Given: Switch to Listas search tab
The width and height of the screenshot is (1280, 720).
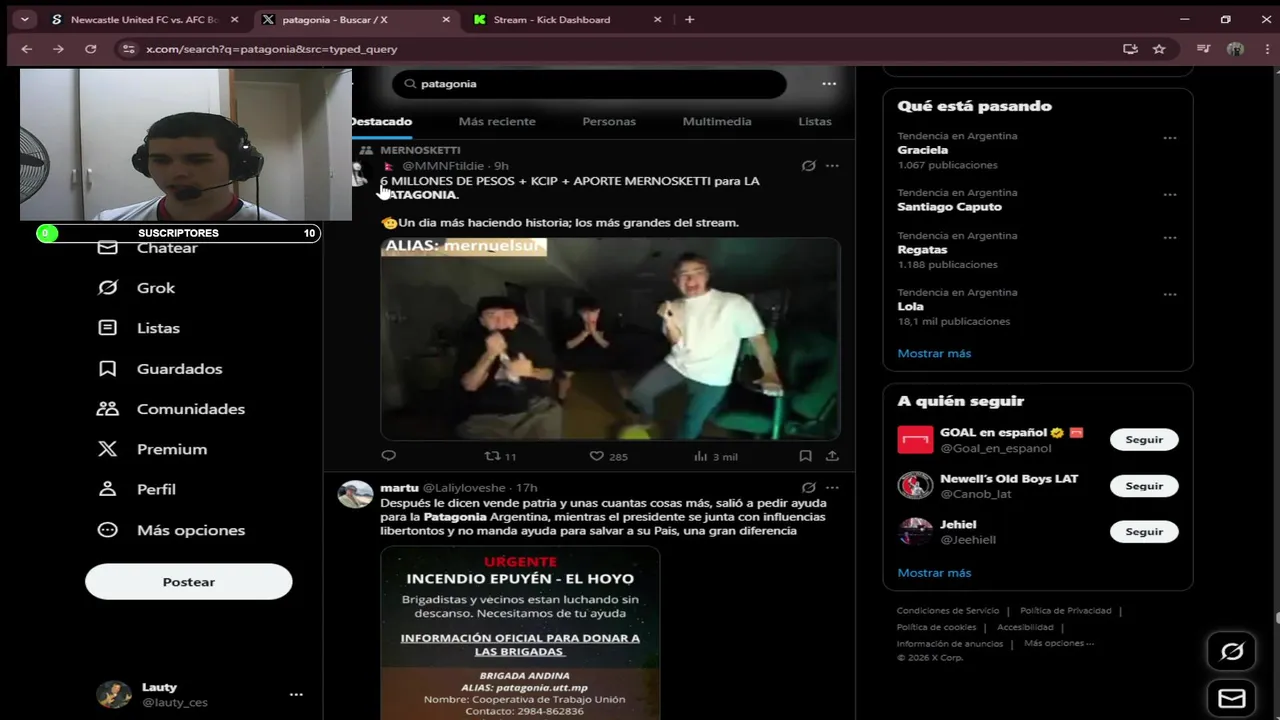Looking at the screenshot, I should (x=815, y=121).
